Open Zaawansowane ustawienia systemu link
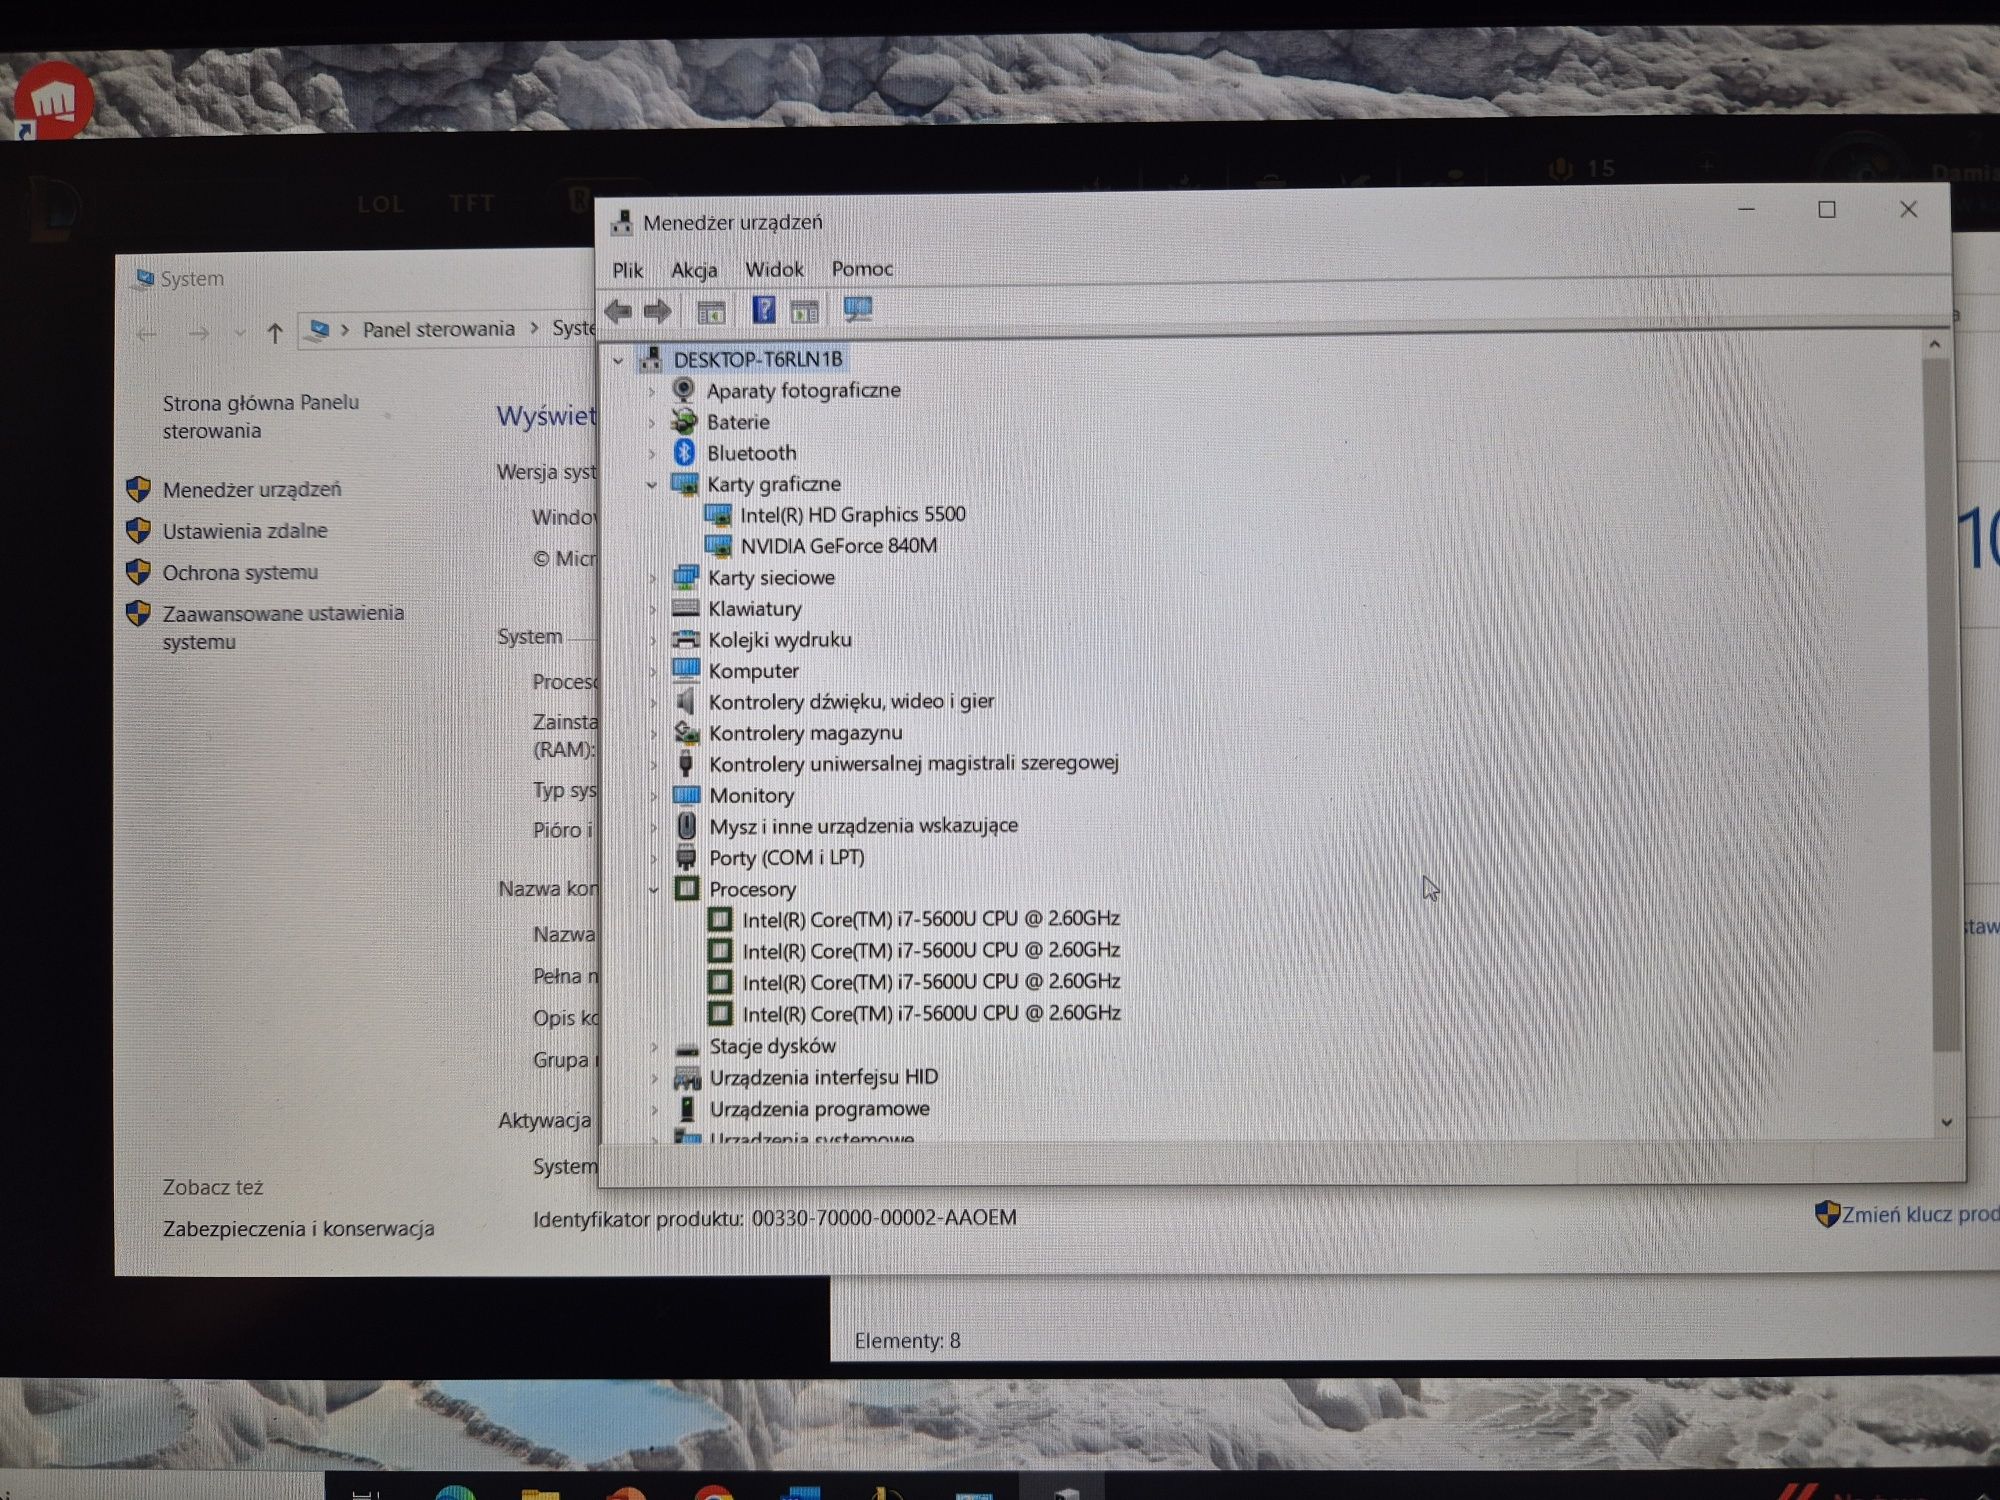Screen dimensions: 2000x1500 [283, 627]
